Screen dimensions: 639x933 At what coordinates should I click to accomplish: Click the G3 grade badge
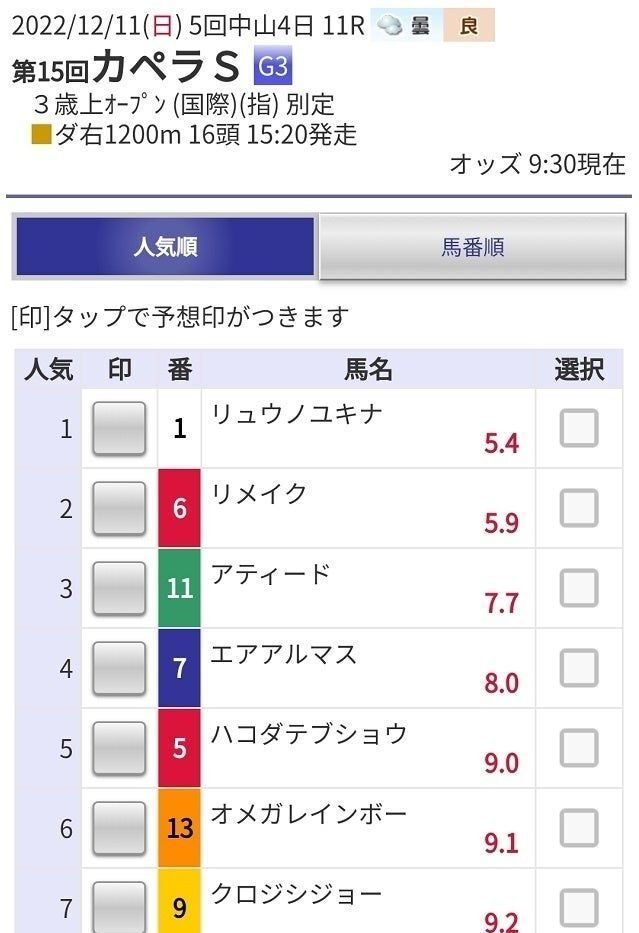pyautogui.click(x=273, y=67)
